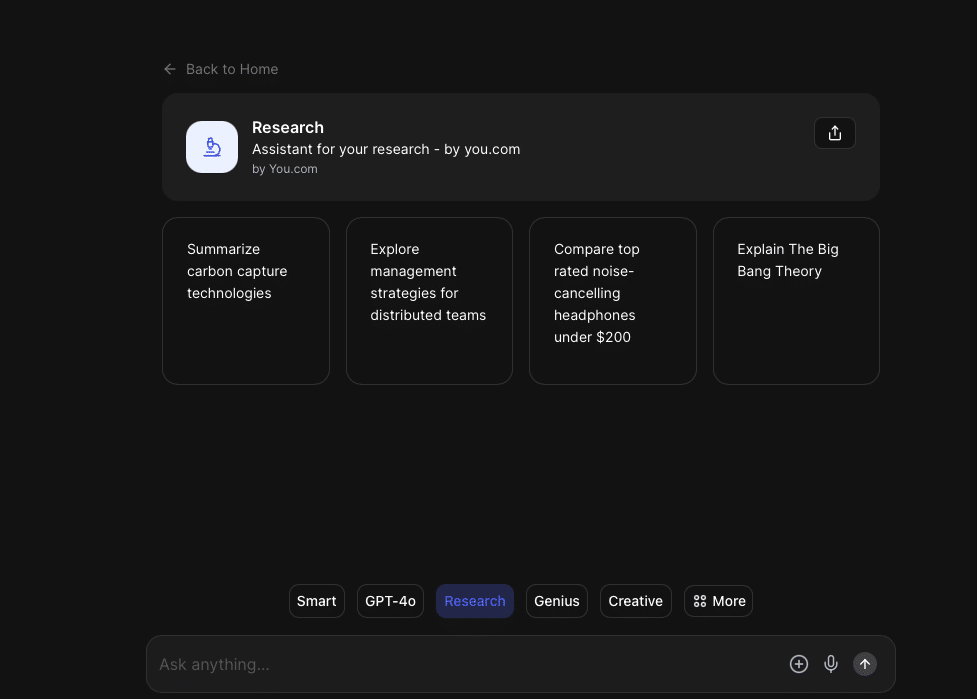Choose the Genius mode
Screen dimensions: 977x699
point(557,601)
